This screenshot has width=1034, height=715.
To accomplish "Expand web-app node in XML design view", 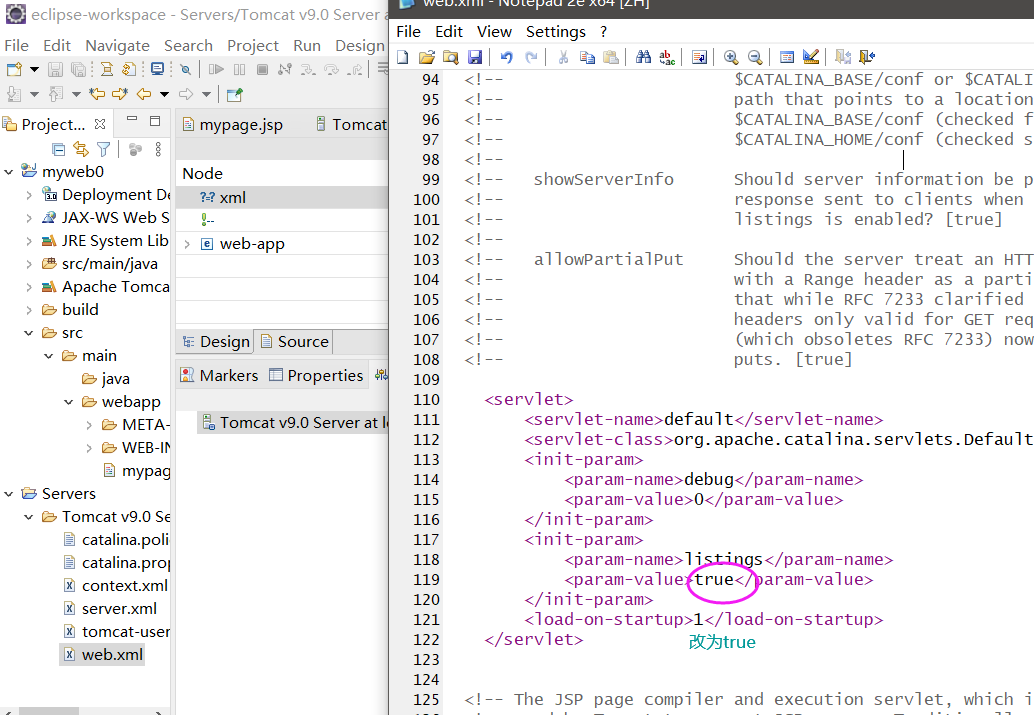I will [x=187, y=245].
